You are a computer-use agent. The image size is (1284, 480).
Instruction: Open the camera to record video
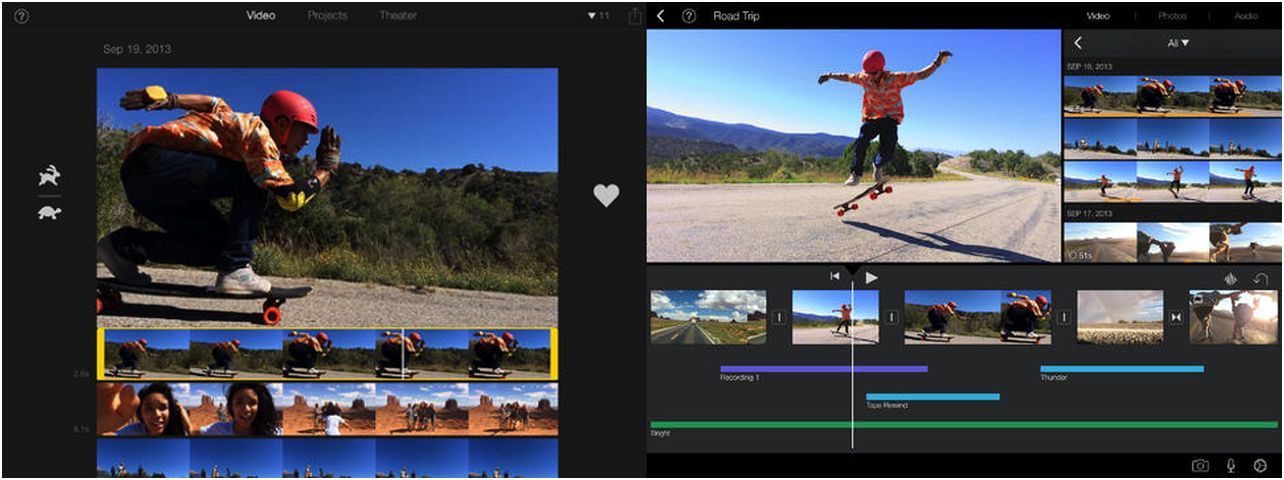point(1200,466)
